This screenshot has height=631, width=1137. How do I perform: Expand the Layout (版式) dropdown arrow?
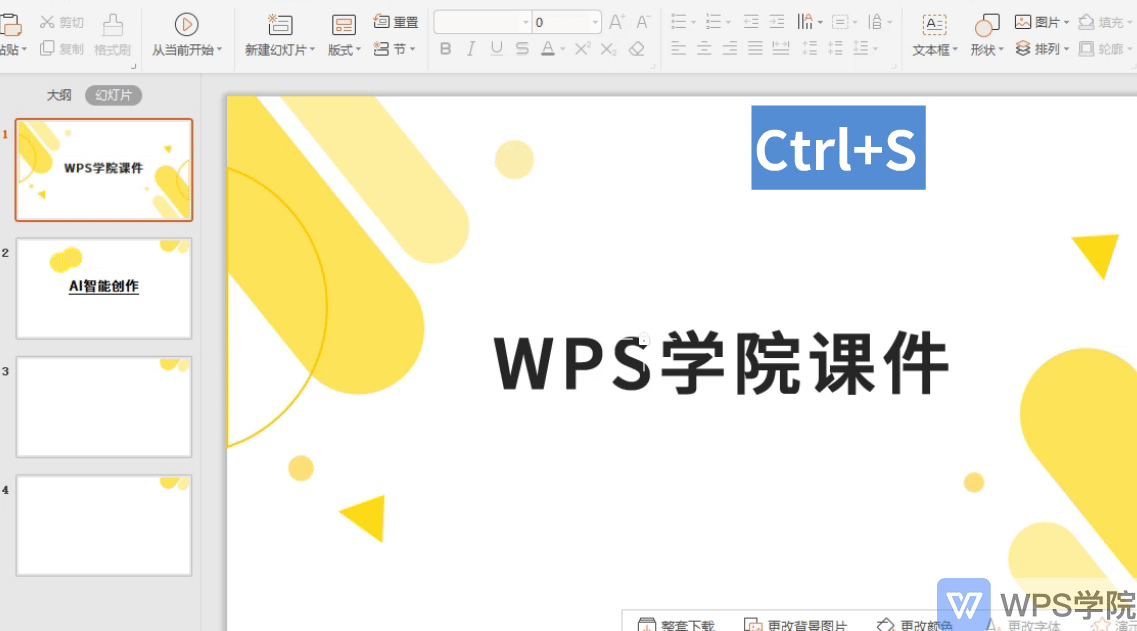[358, 49]
